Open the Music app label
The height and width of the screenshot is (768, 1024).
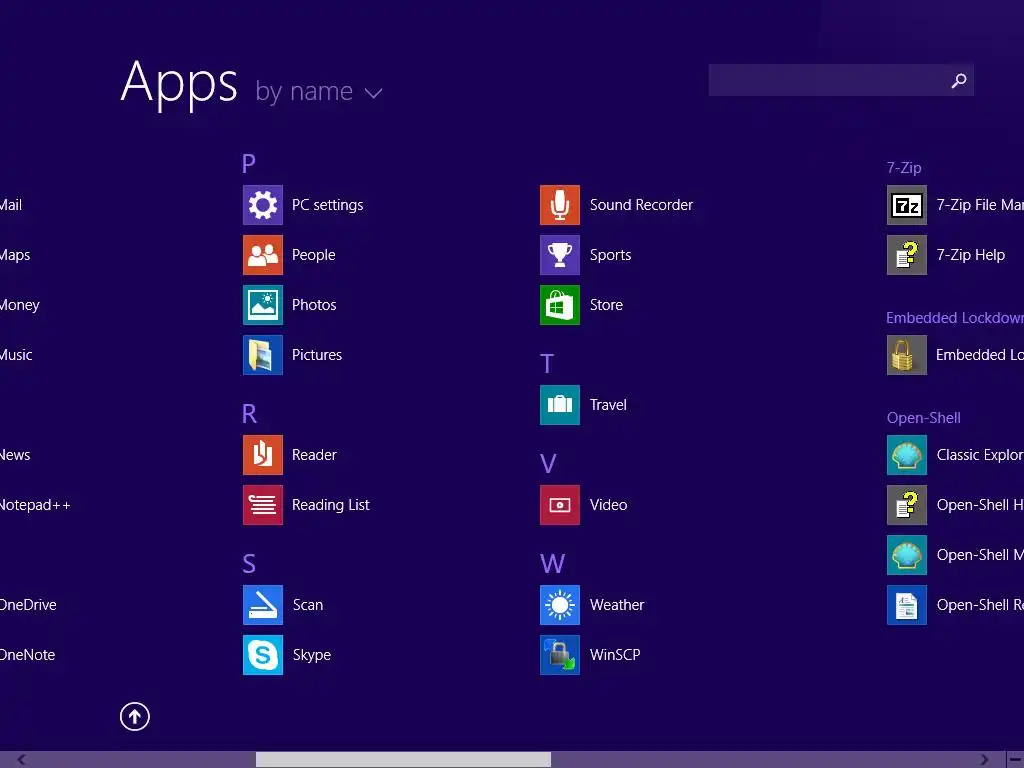[x=16, y=355]
